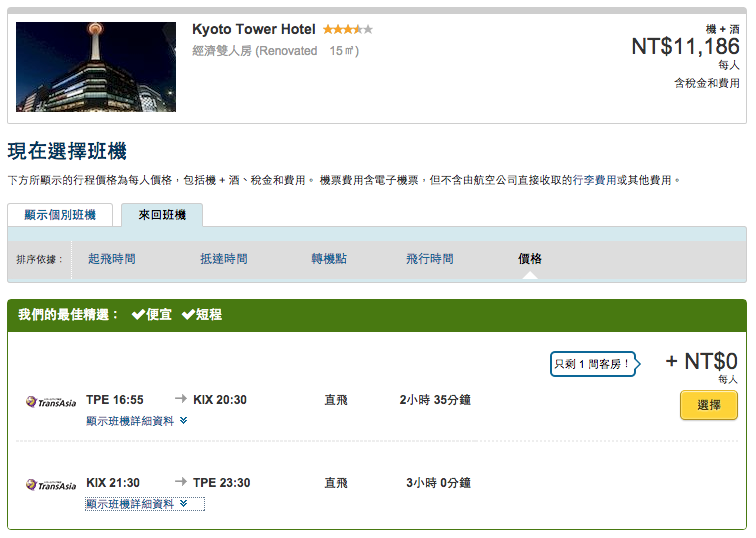The height and width of the screenshot is (538, 756).
Task: Click the 短程 checkmark icon
Action: click(188, 315)
